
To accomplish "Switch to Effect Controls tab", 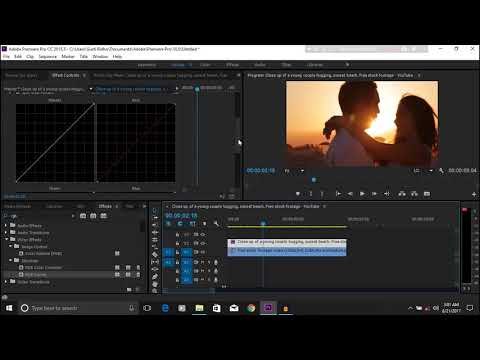I will tap(65, 75).
